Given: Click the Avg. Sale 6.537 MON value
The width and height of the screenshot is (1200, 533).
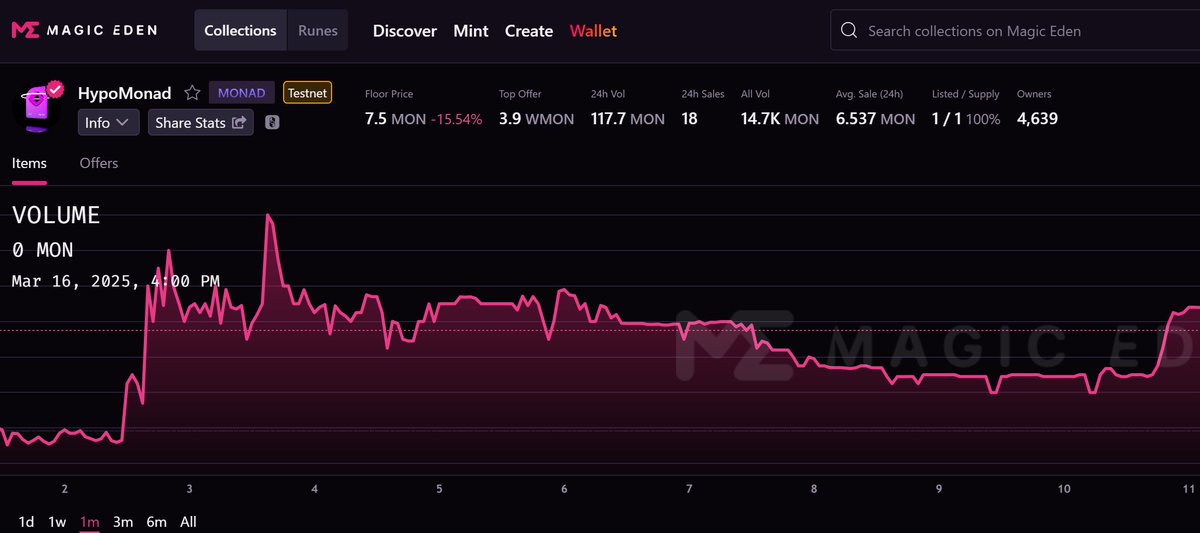Looking at the screenshot, I should [x=875, y=119].
